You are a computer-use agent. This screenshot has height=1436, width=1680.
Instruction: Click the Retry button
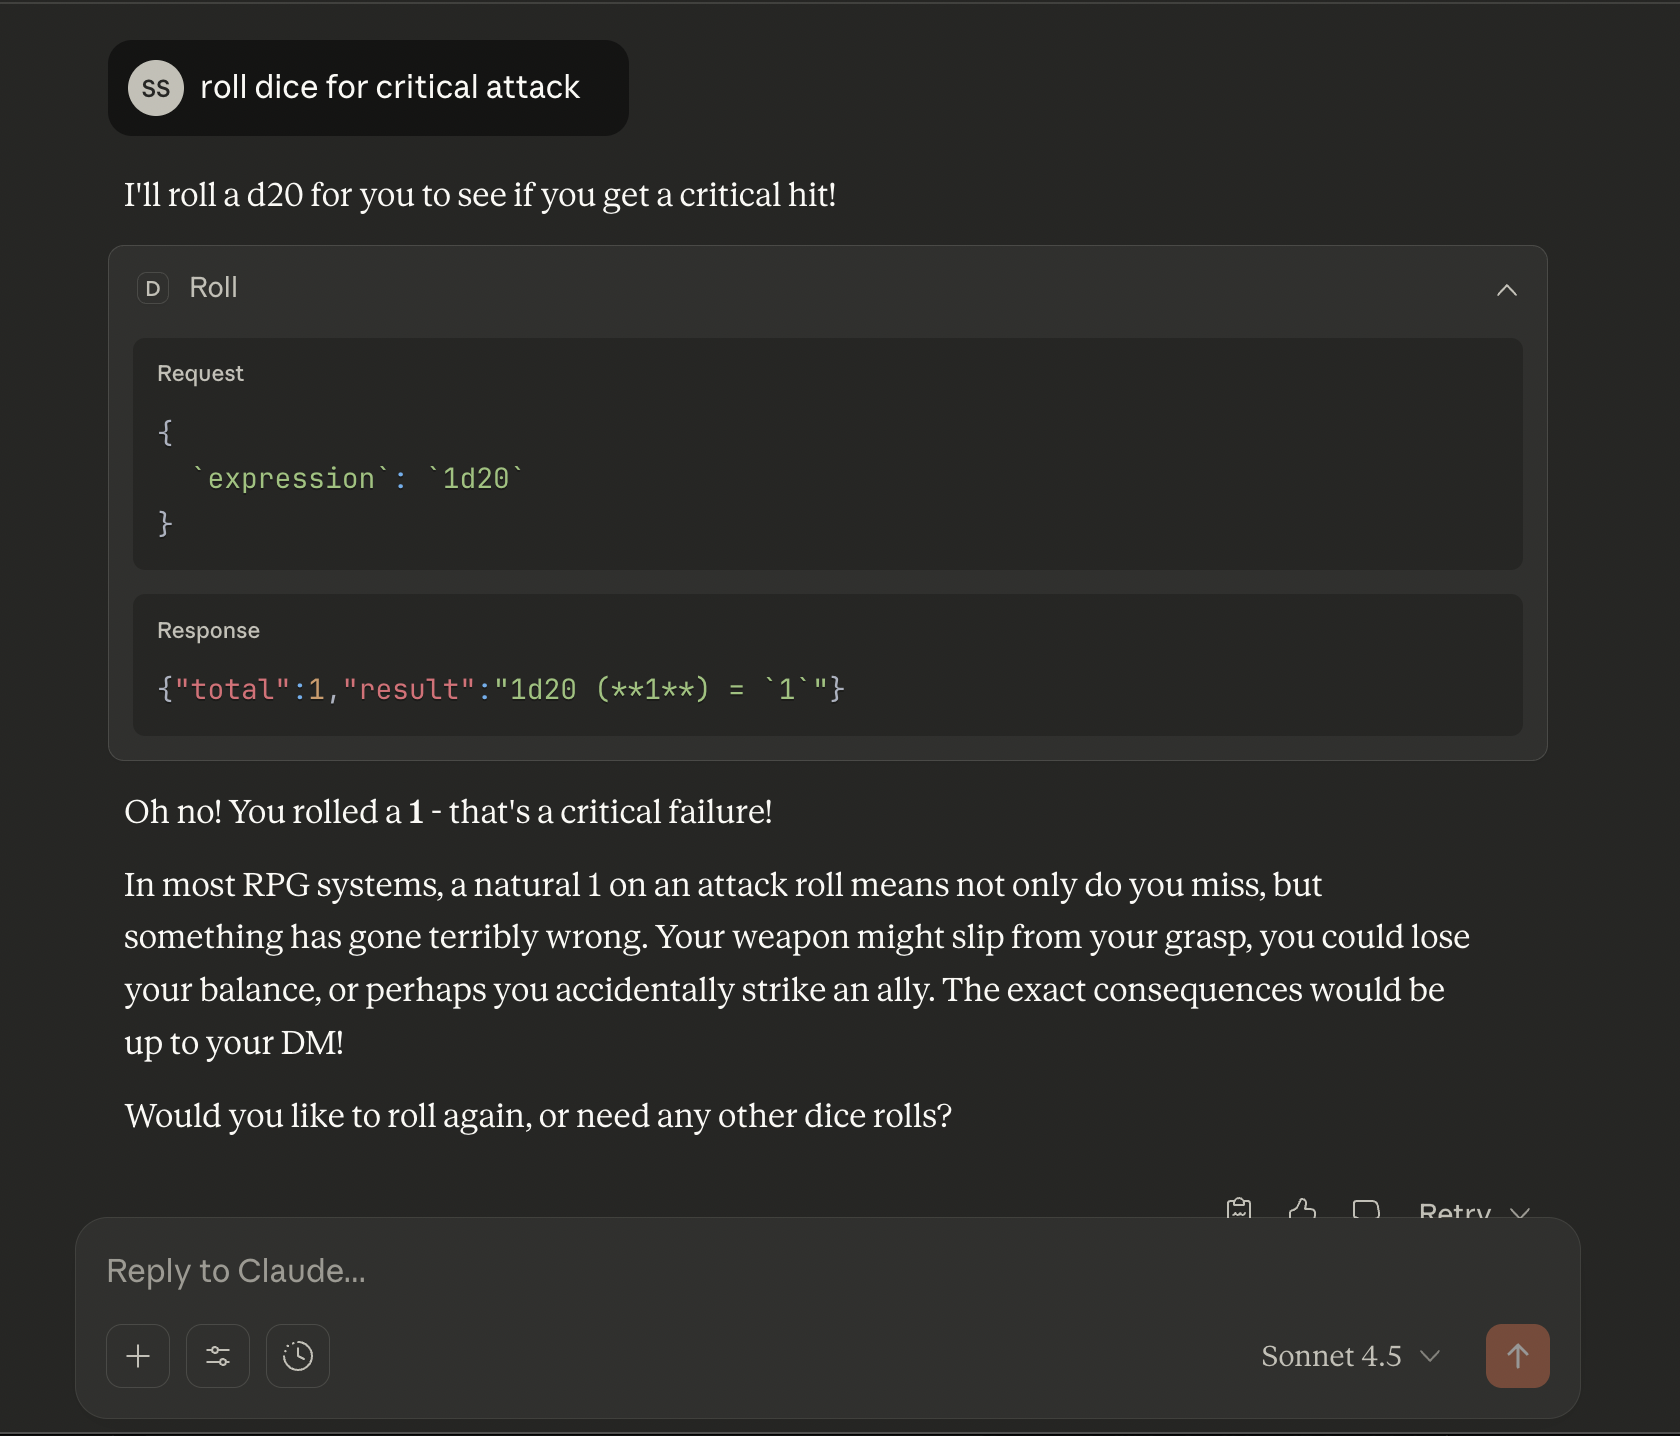[1455, 1211]
